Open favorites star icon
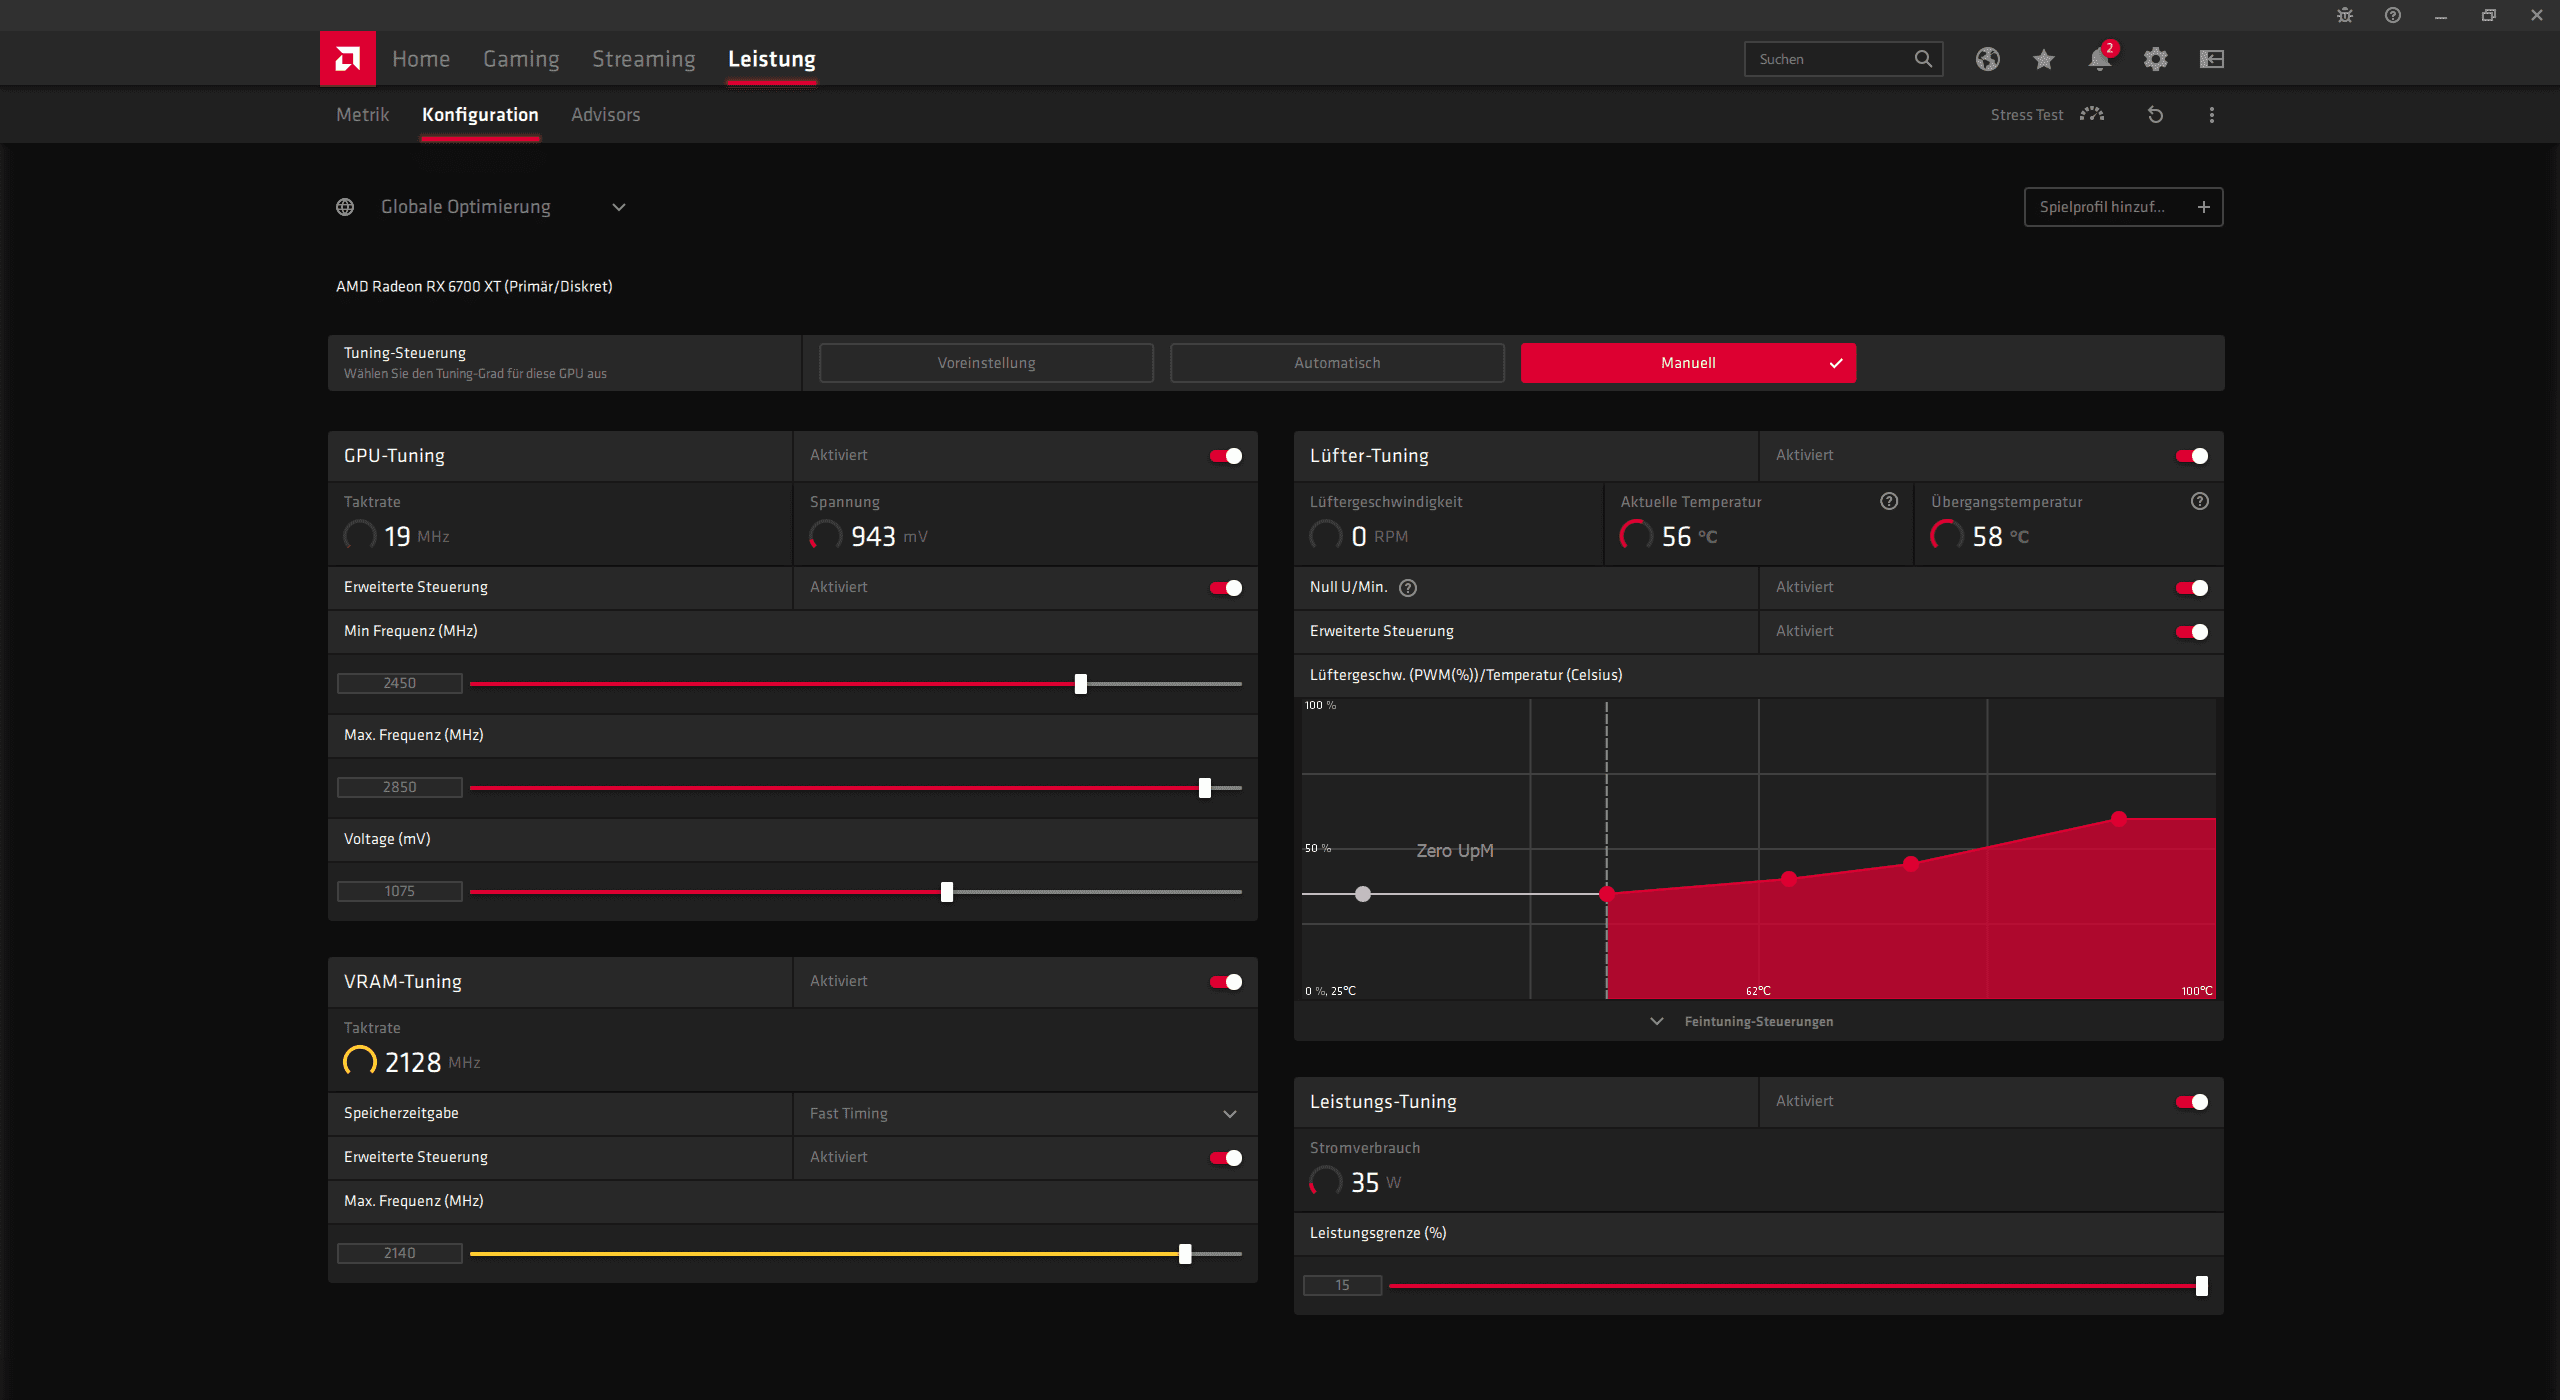The image size is (2560, 1400). click(2043, 59)
